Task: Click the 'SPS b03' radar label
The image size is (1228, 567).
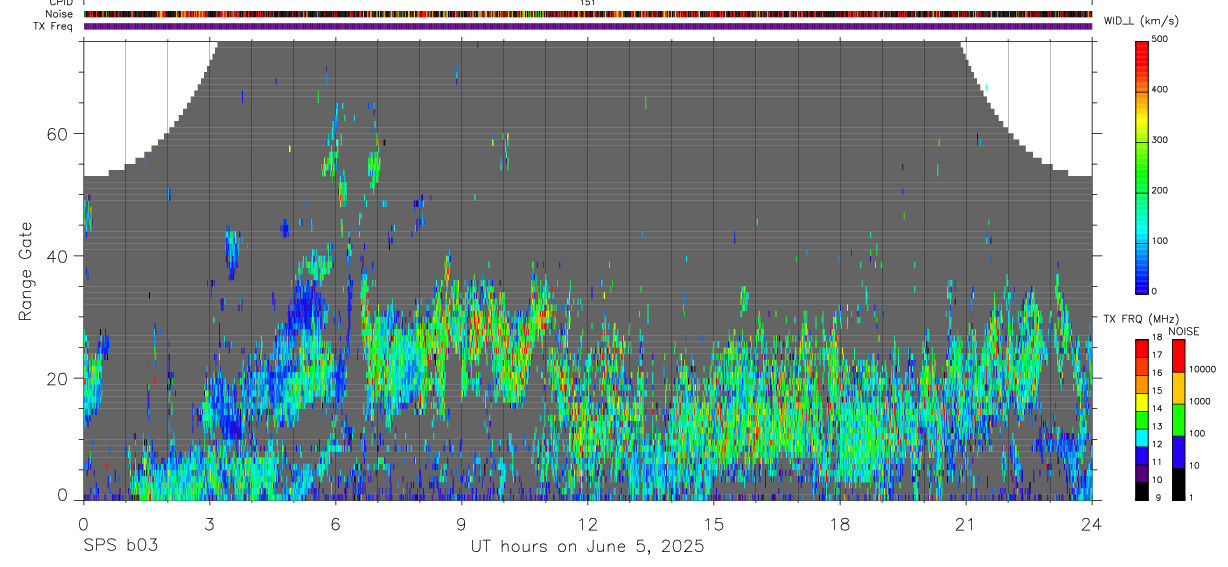Action: click(120, 546)
